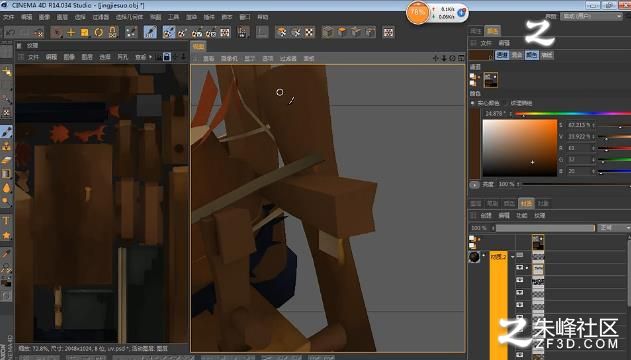Click the first cube icon in main toolbar

[328, 32]
